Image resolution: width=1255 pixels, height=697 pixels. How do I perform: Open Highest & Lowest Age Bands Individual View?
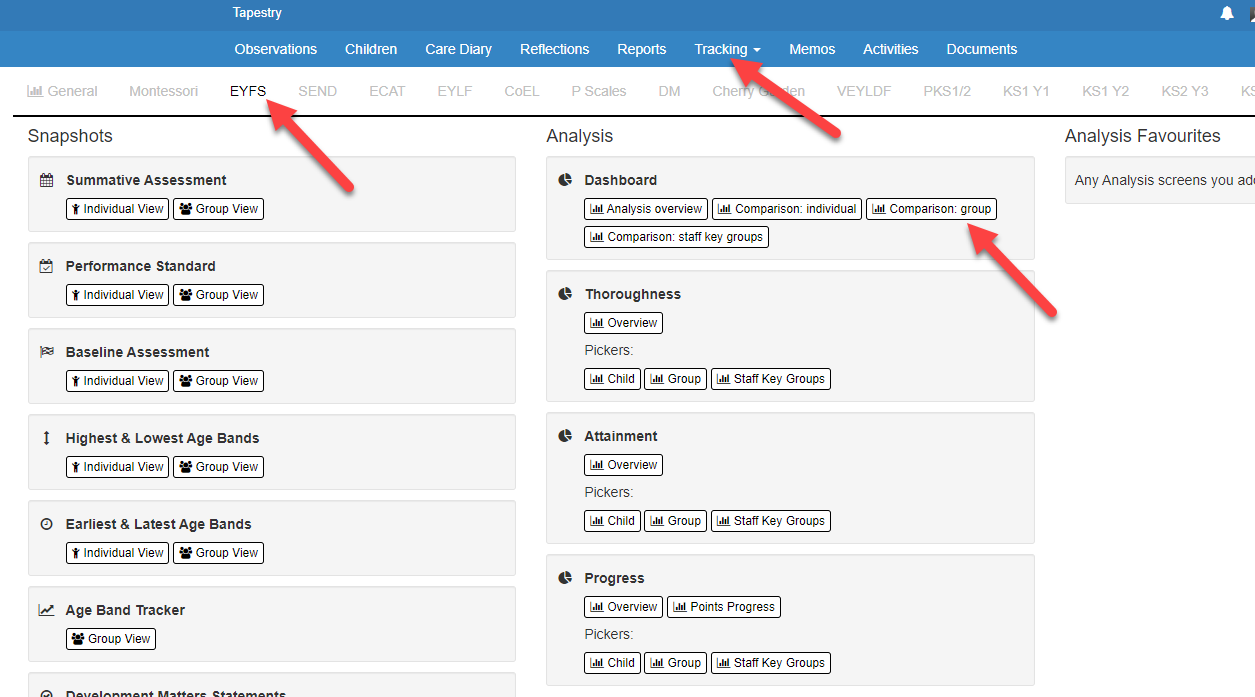tap(118, 467)
